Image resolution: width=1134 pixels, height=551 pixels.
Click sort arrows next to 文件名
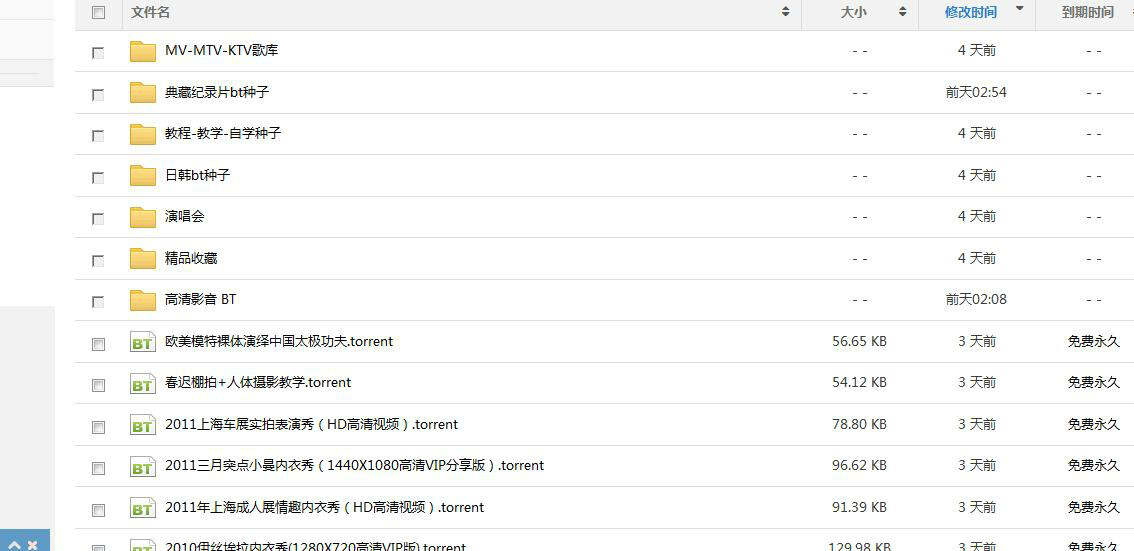(785, 12)
